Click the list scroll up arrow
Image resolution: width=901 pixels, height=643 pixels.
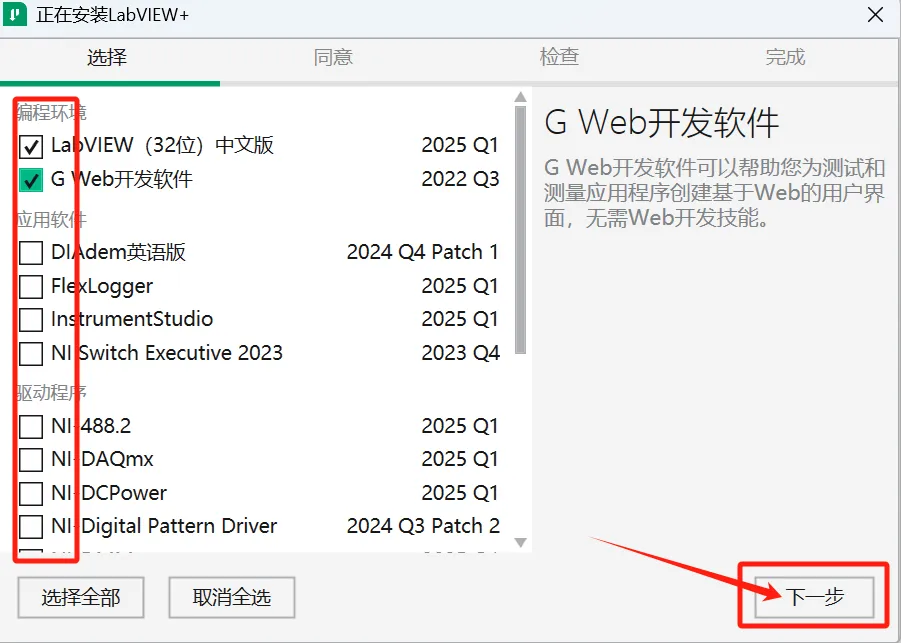click(521, 97)
